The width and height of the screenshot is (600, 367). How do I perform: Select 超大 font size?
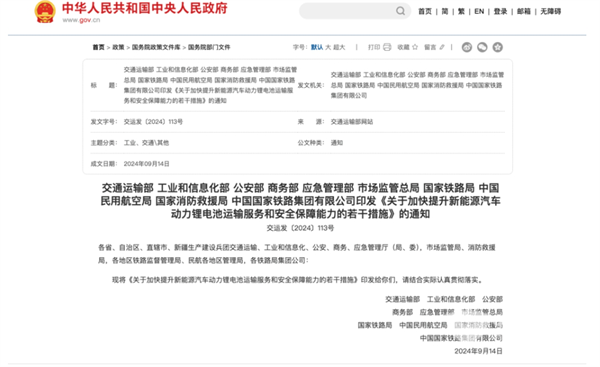pos(339,47)
